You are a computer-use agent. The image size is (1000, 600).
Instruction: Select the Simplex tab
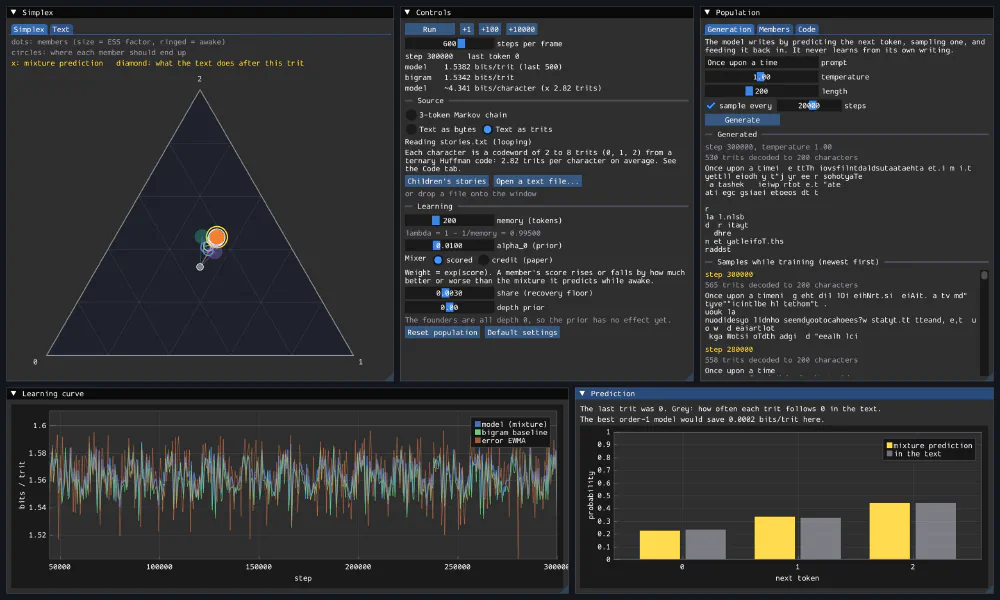click(29, 29)
